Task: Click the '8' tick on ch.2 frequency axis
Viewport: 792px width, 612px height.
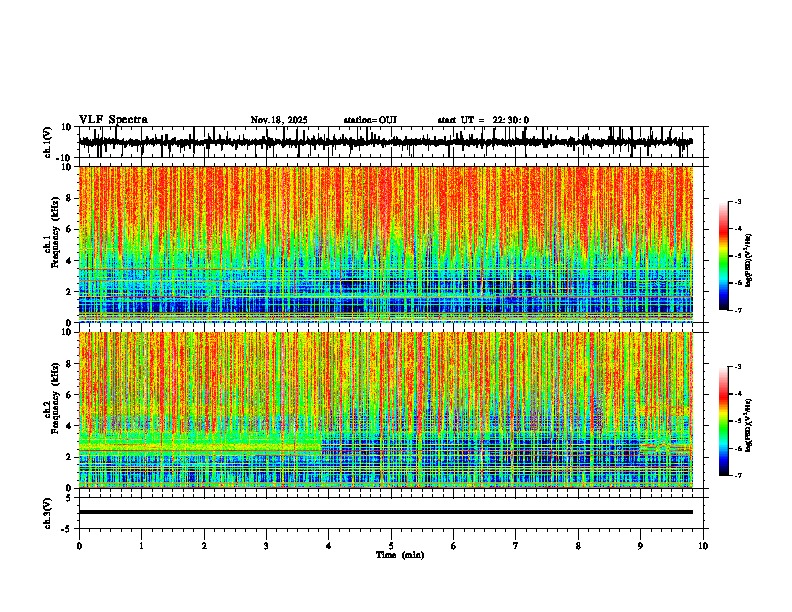Action: point(69,364)
